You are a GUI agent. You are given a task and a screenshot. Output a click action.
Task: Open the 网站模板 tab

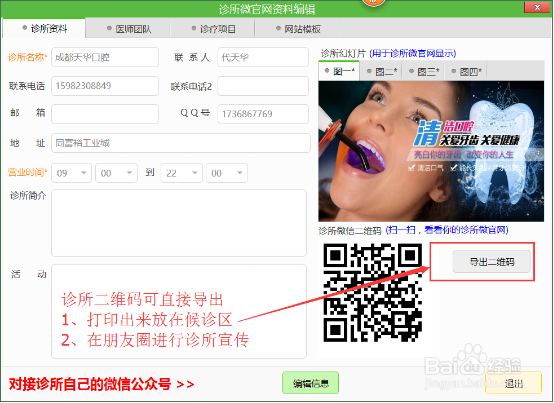(297, 29)
